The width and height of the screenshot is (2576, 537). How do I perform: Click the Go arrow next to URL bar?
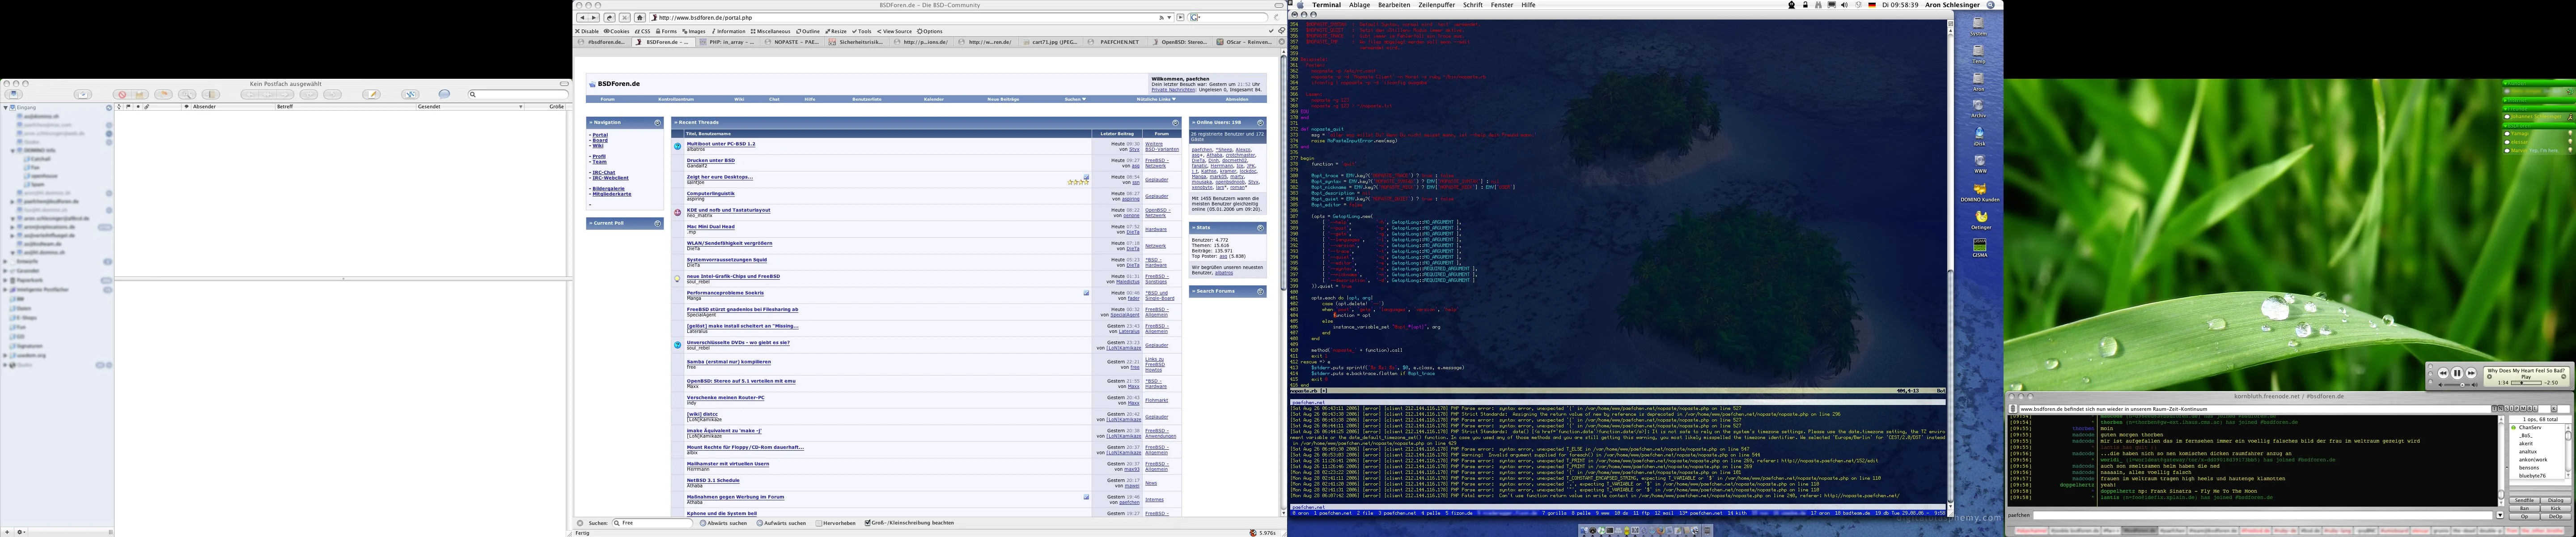coord(1180,17)
